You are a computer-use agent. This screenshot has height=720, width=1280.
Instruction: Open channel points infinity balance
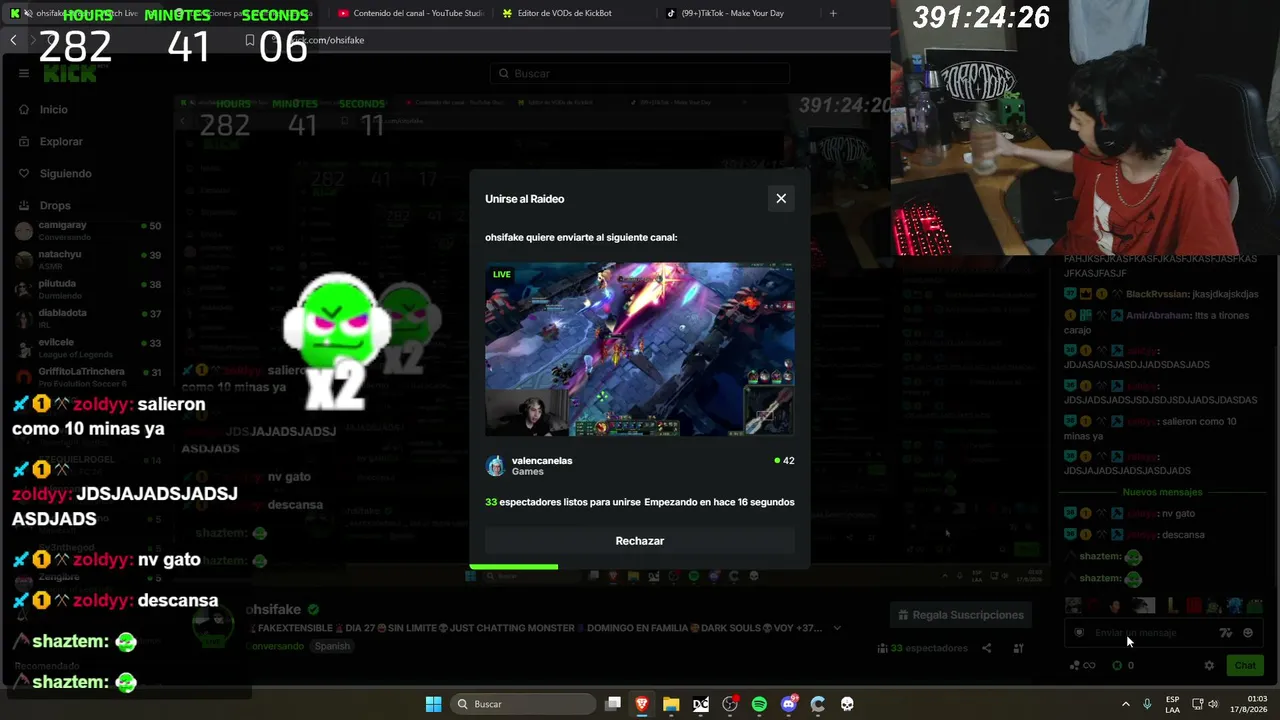[x=1082, y=665]
